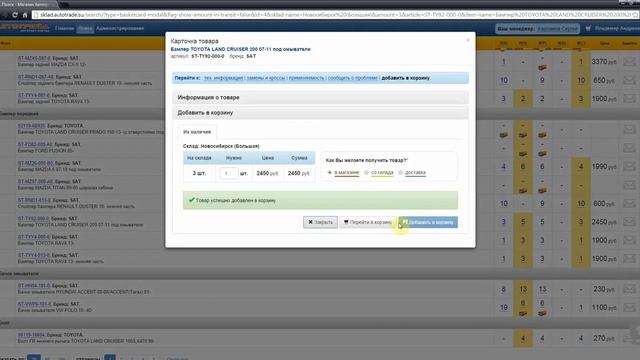Click the quantity input field 'Нужно'
Screen dimensions: 640x360
pos(229,173)
